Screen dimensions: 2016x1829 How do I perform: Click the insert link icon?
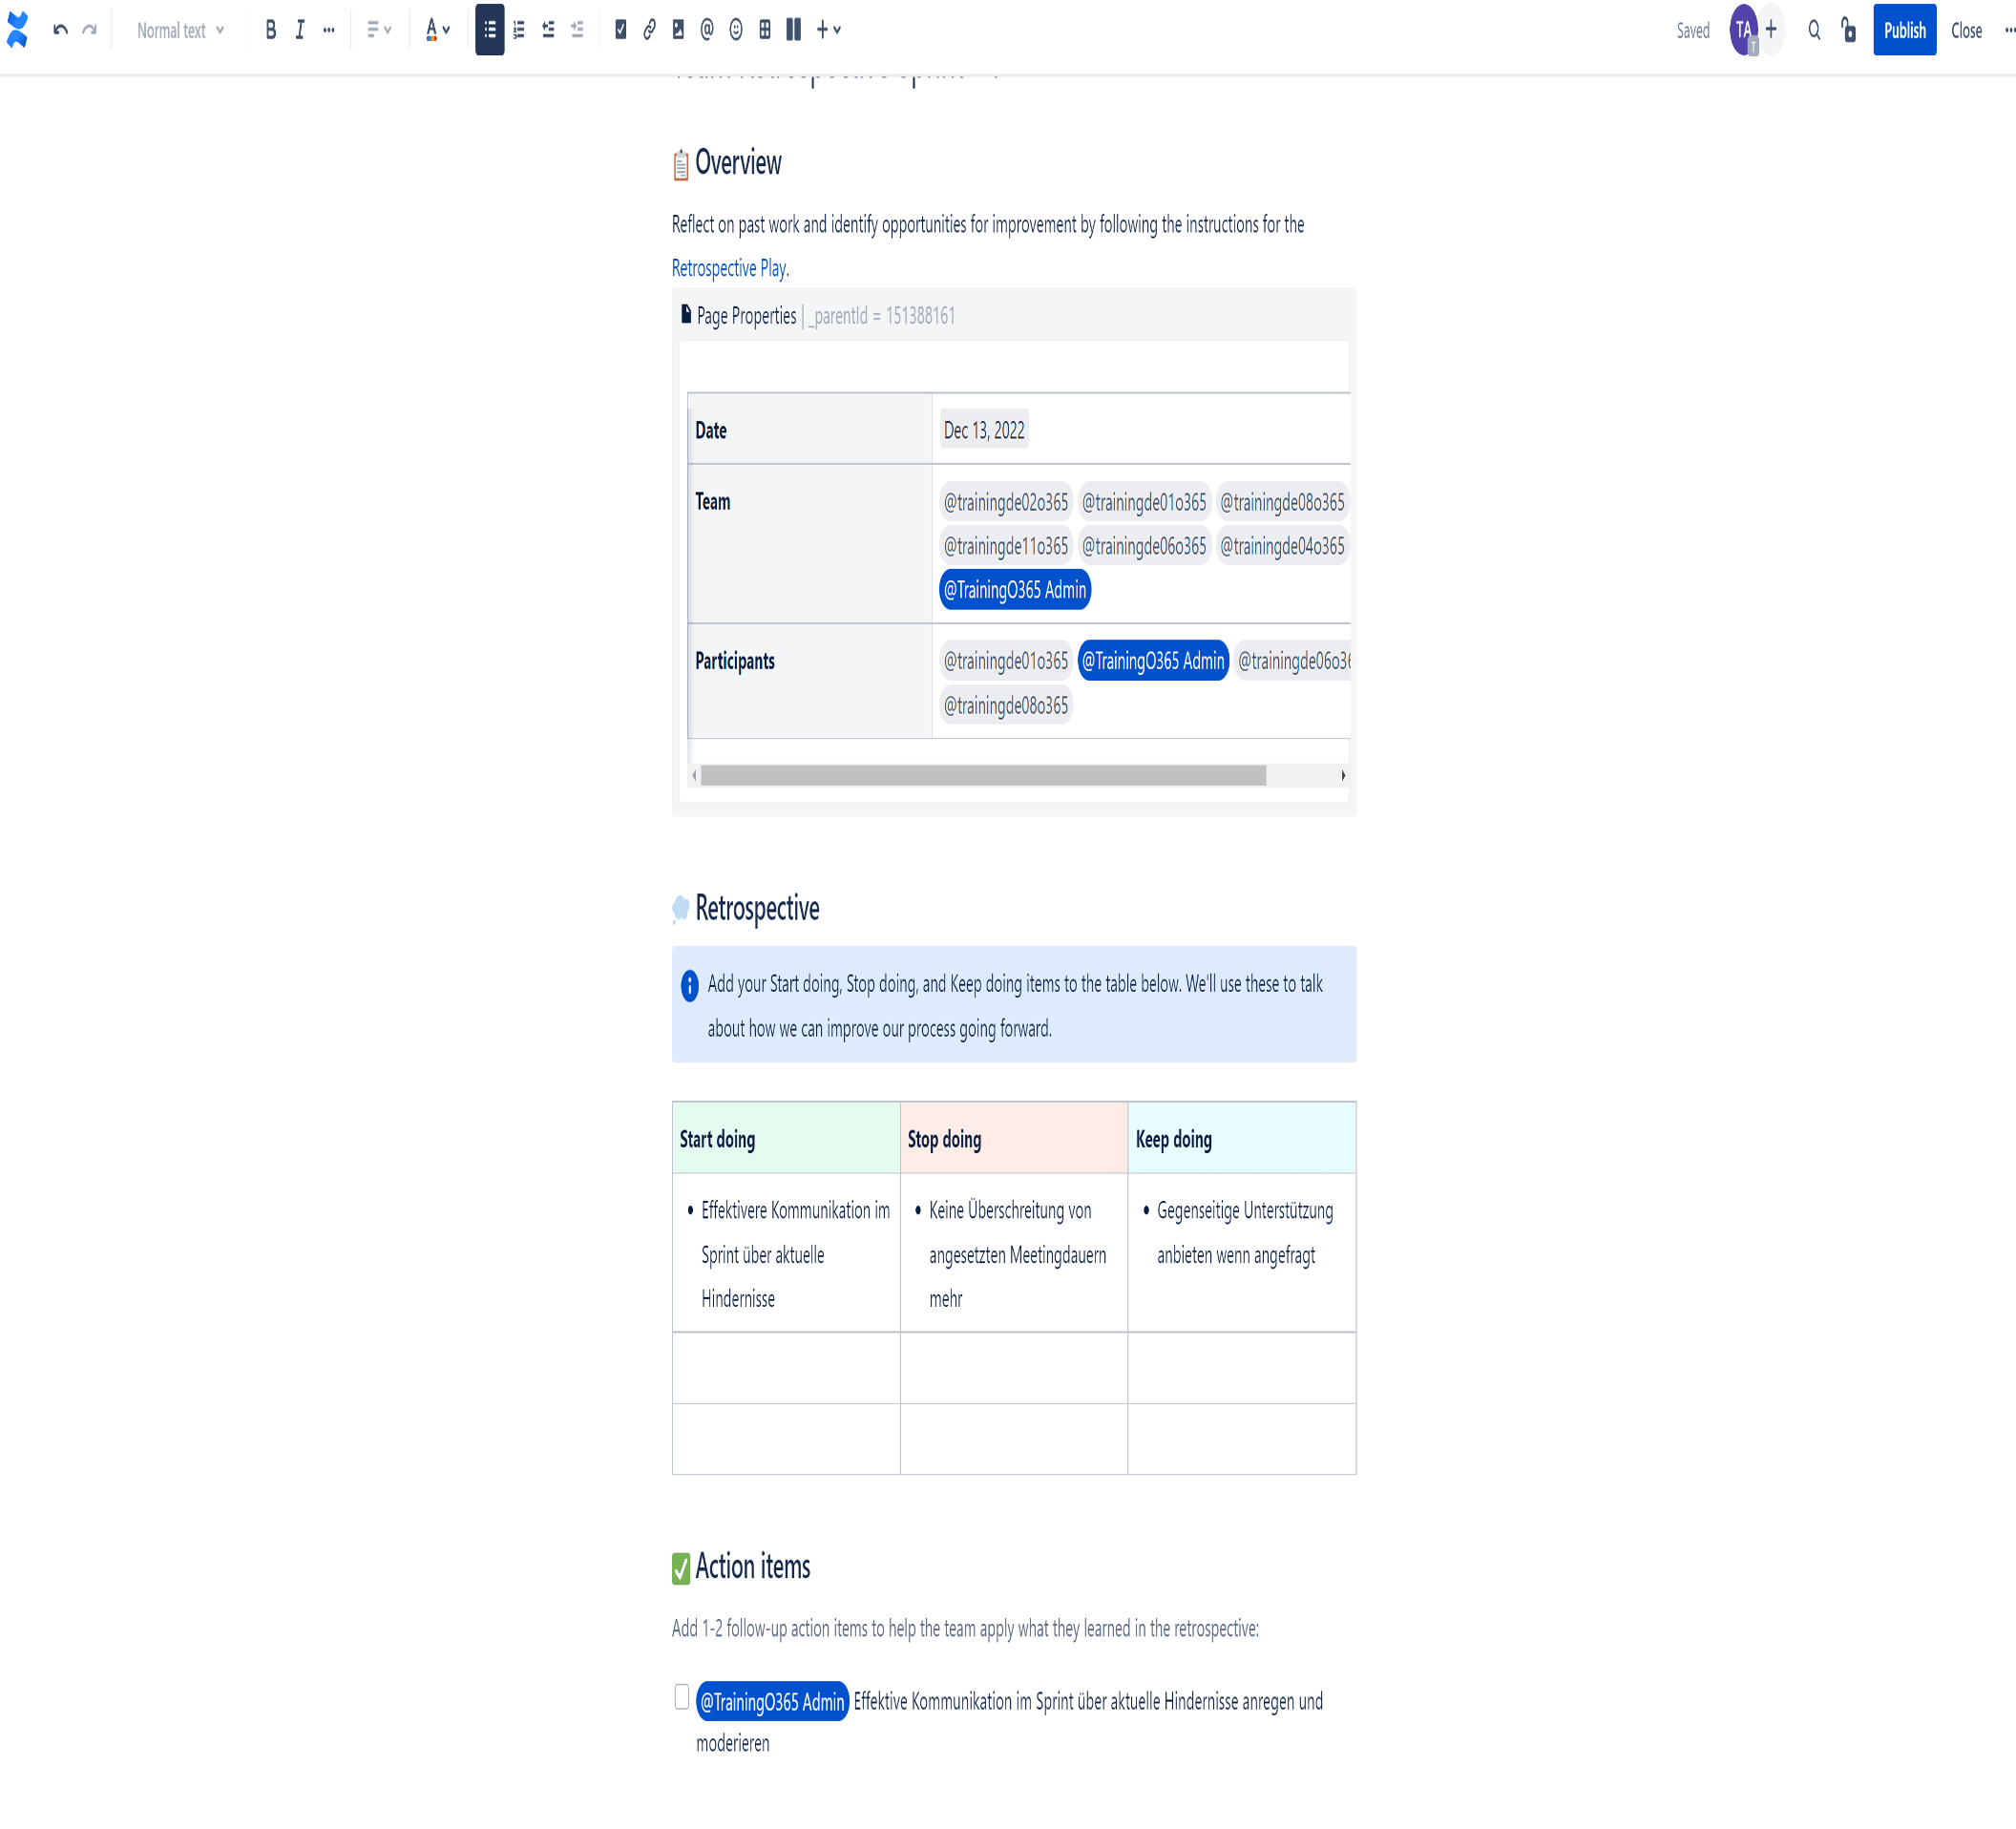(649, 30)
